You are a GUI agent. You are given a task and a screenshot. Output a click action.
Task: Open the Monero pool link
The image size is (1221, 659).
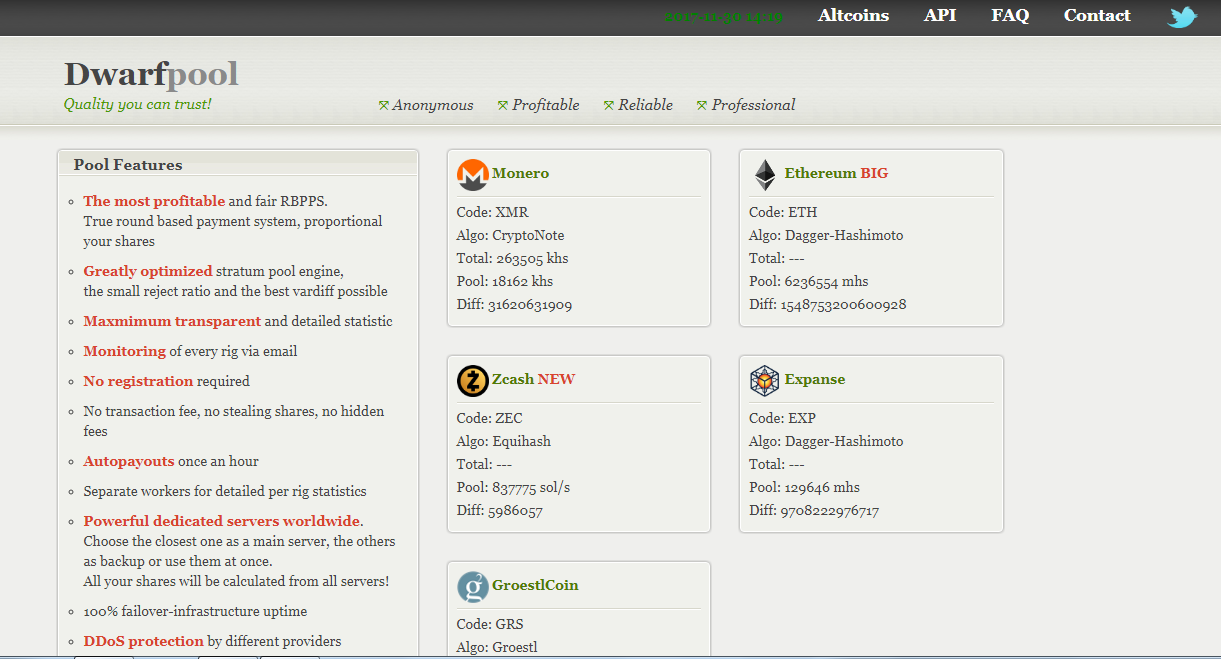click(x=520, y=173)
